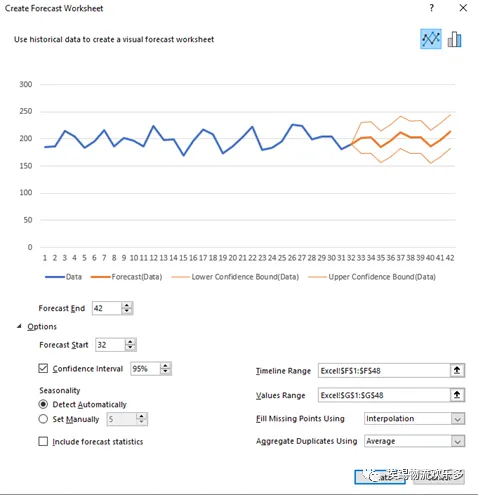The image size is (478, 495).
Task: Click into the Timeline Range field
Action: [384, 370]
